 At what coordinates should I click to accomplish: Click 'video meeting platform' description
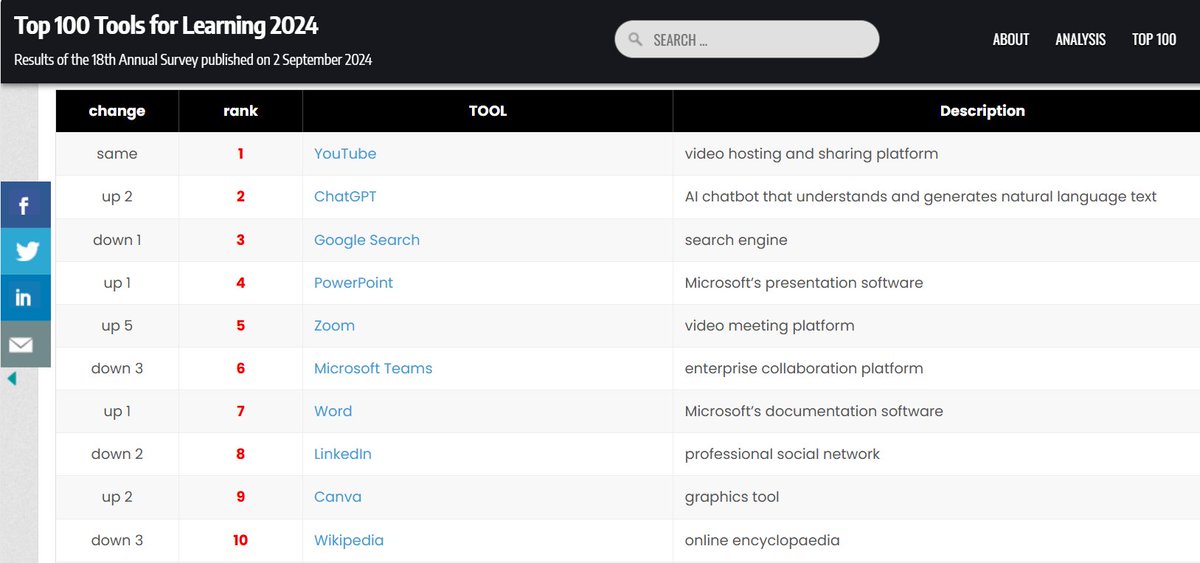click(x=770, y=326)
